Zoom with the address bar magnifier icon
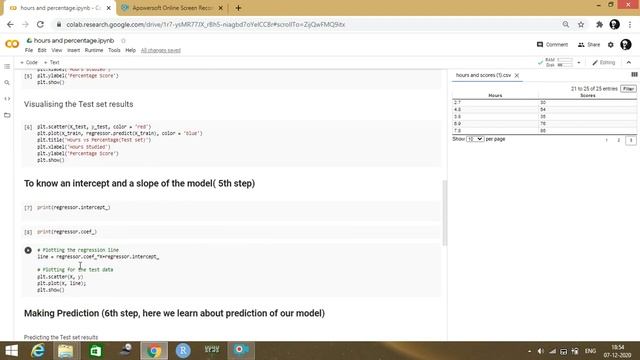Screen dimensions: 640x360 click(x=566, y=24)
